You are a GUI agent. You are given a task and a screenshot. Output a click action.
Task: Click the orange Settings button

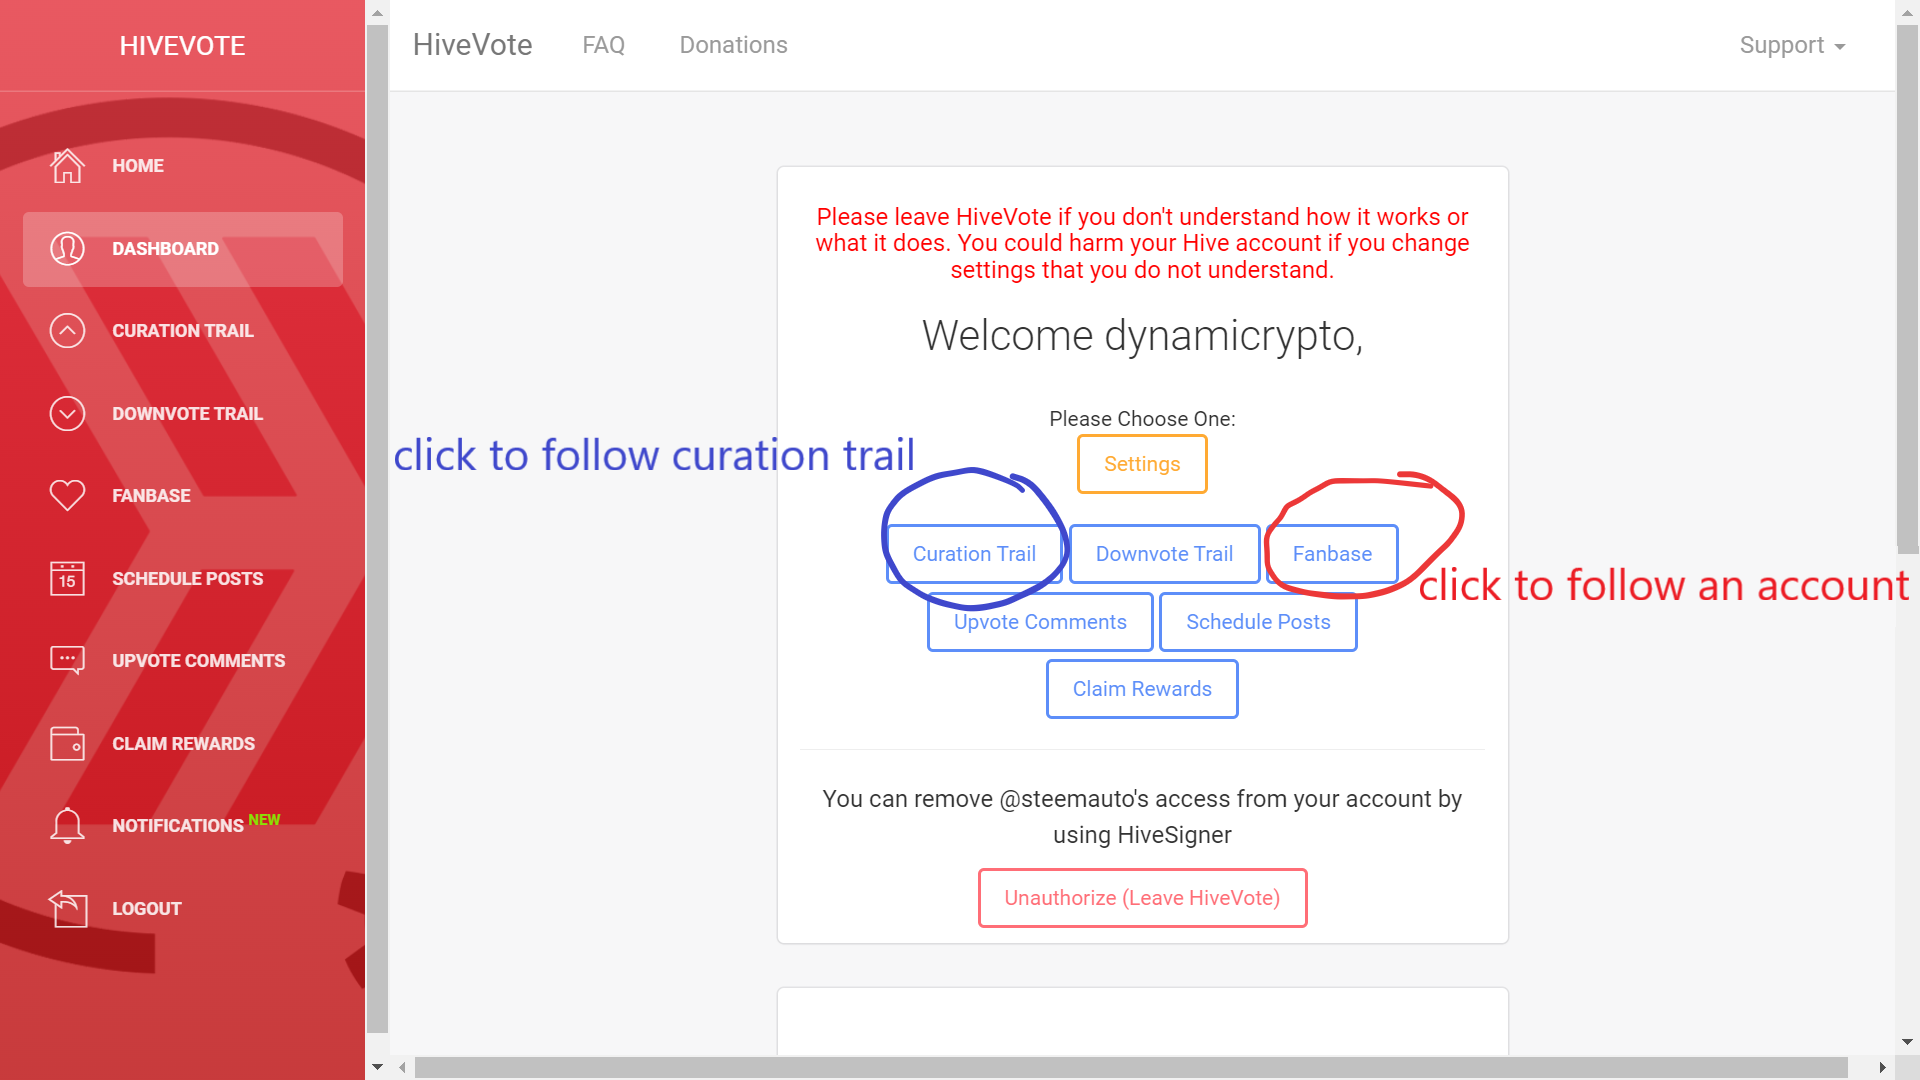[1142, 464]
